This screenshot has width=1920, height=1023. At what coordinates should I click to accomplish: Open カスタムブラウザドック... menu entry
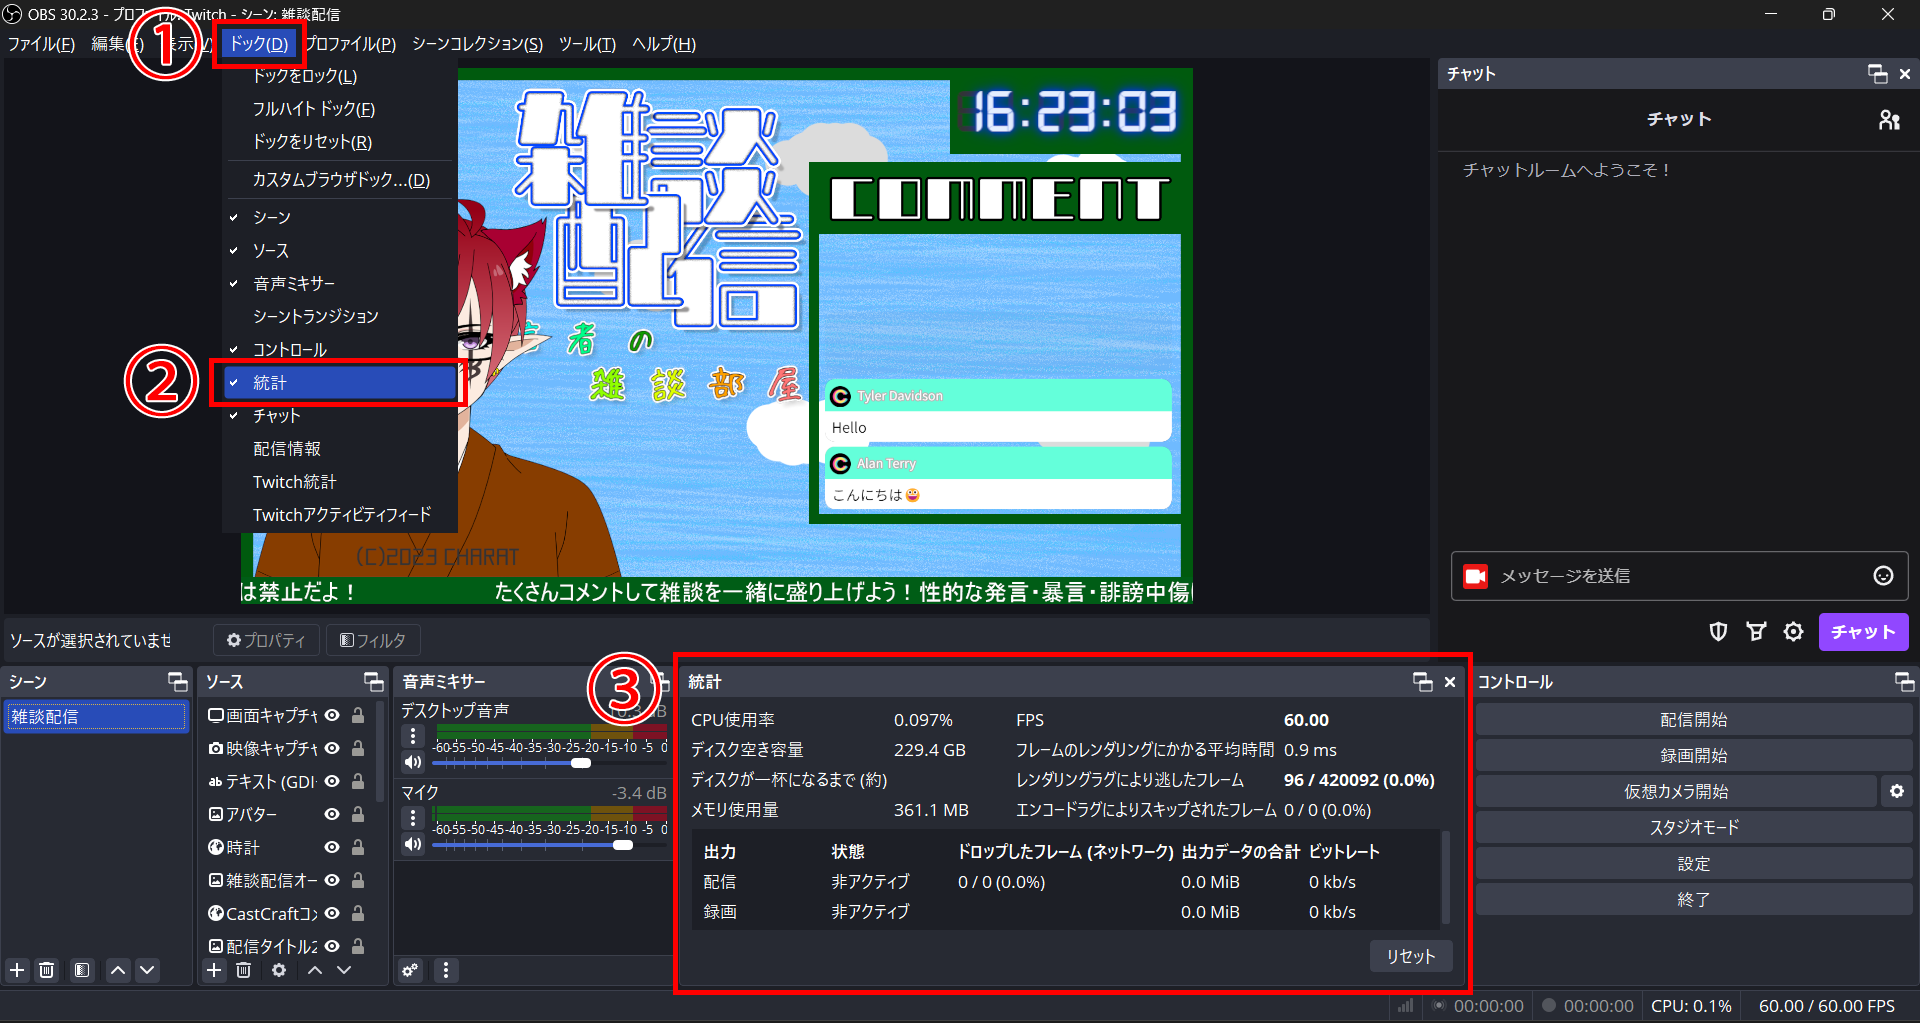[340, 179]
